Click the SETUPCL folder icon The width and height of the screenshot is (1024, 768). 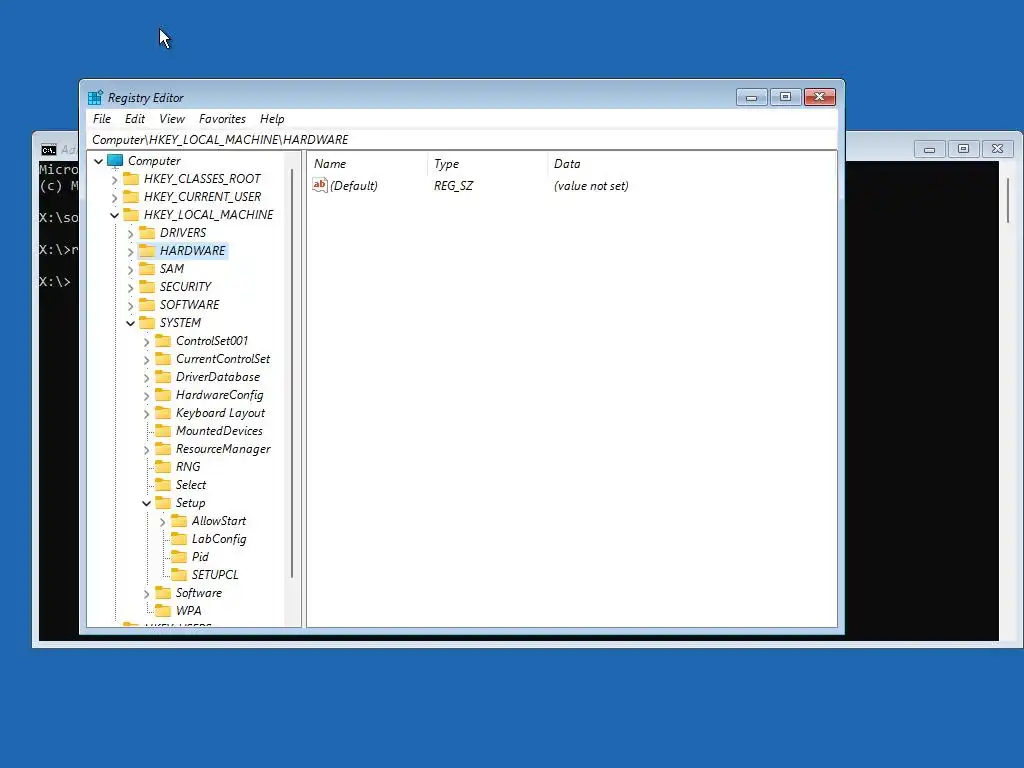(x=179, y=575)
